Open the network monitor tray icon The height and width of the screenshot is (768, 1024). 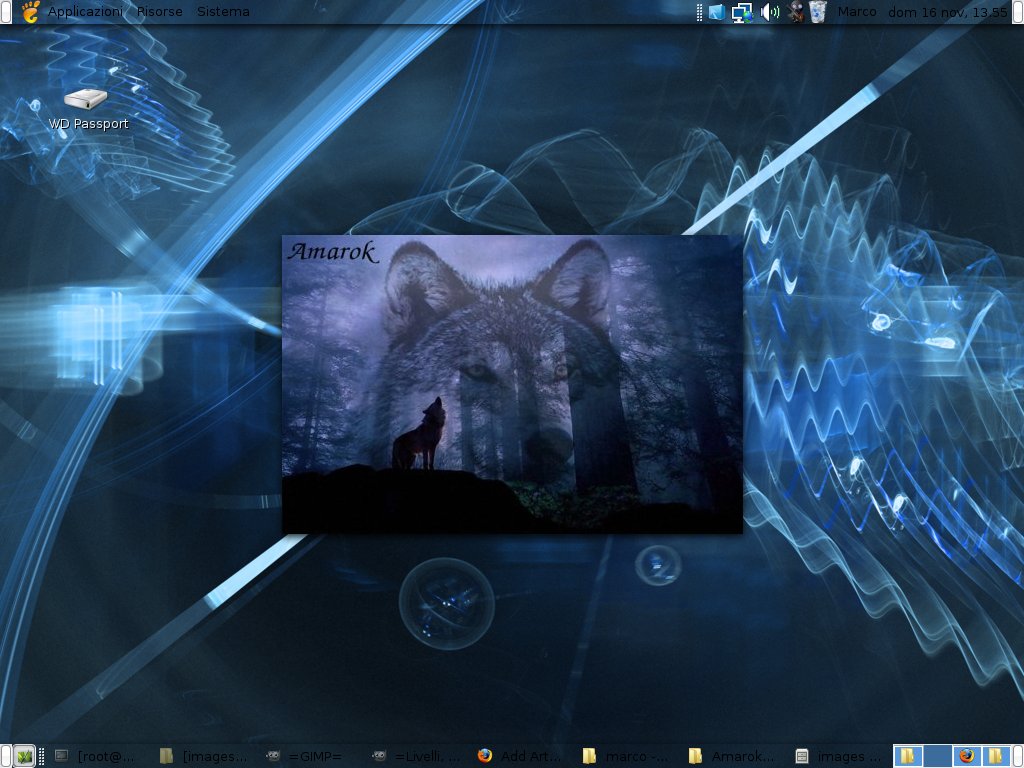(742, 12)
